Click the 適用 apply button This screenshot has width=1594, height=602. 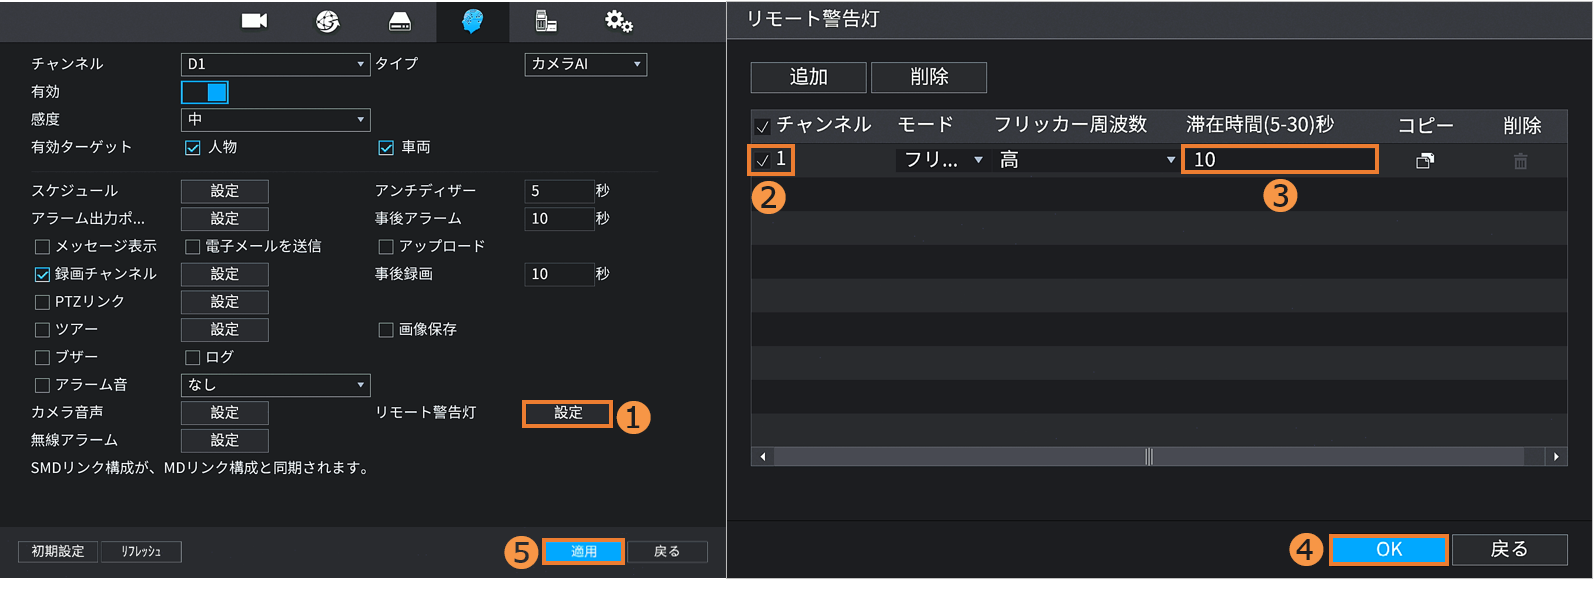coord(583,551)
